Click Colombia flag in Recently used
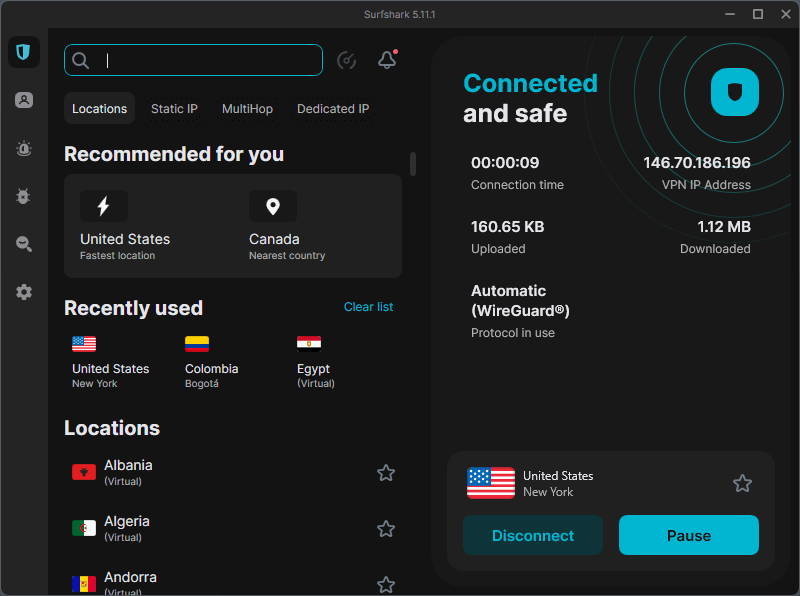The width and height of the screenshot is (800, 596). click(197, 344)
